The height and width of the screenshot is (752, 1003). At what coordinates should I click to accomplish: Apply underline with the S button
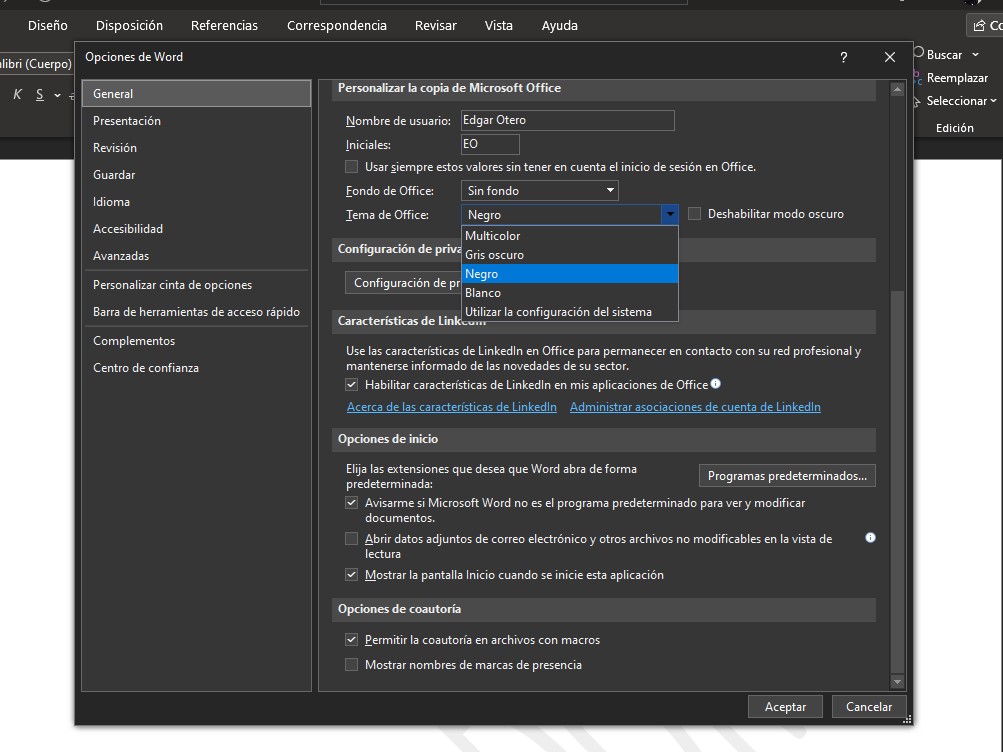[40, 95]
